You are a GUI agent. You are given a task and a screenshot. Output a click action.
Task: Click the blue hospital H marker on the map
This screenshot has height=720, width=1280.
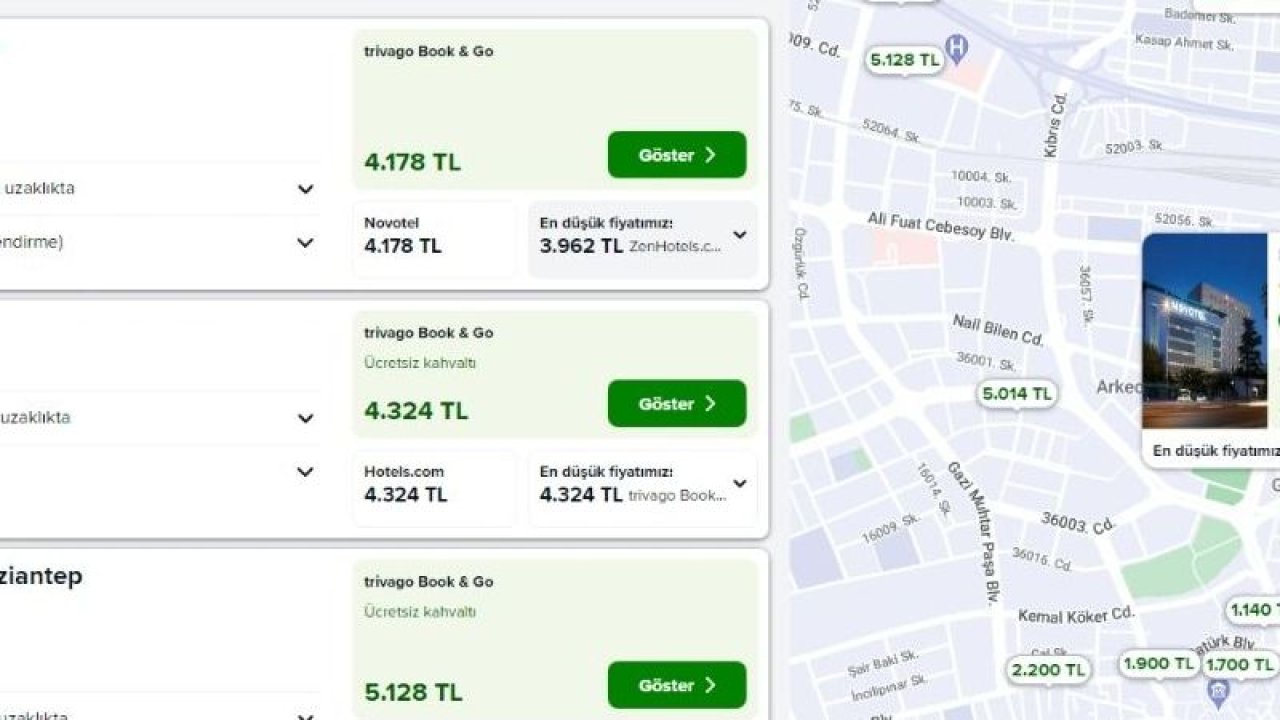pyautogui.click(x=959, y=48)
